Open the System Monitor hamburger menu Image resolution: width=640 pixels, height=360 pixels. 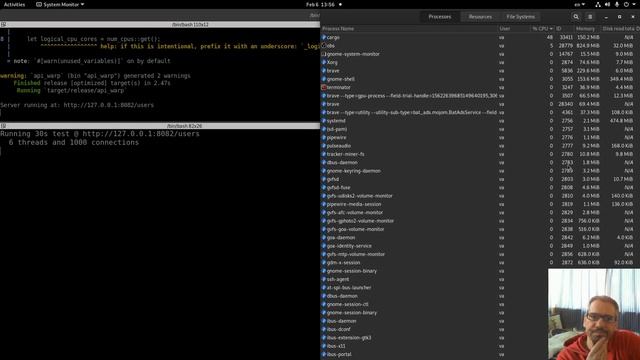[590, 17]
